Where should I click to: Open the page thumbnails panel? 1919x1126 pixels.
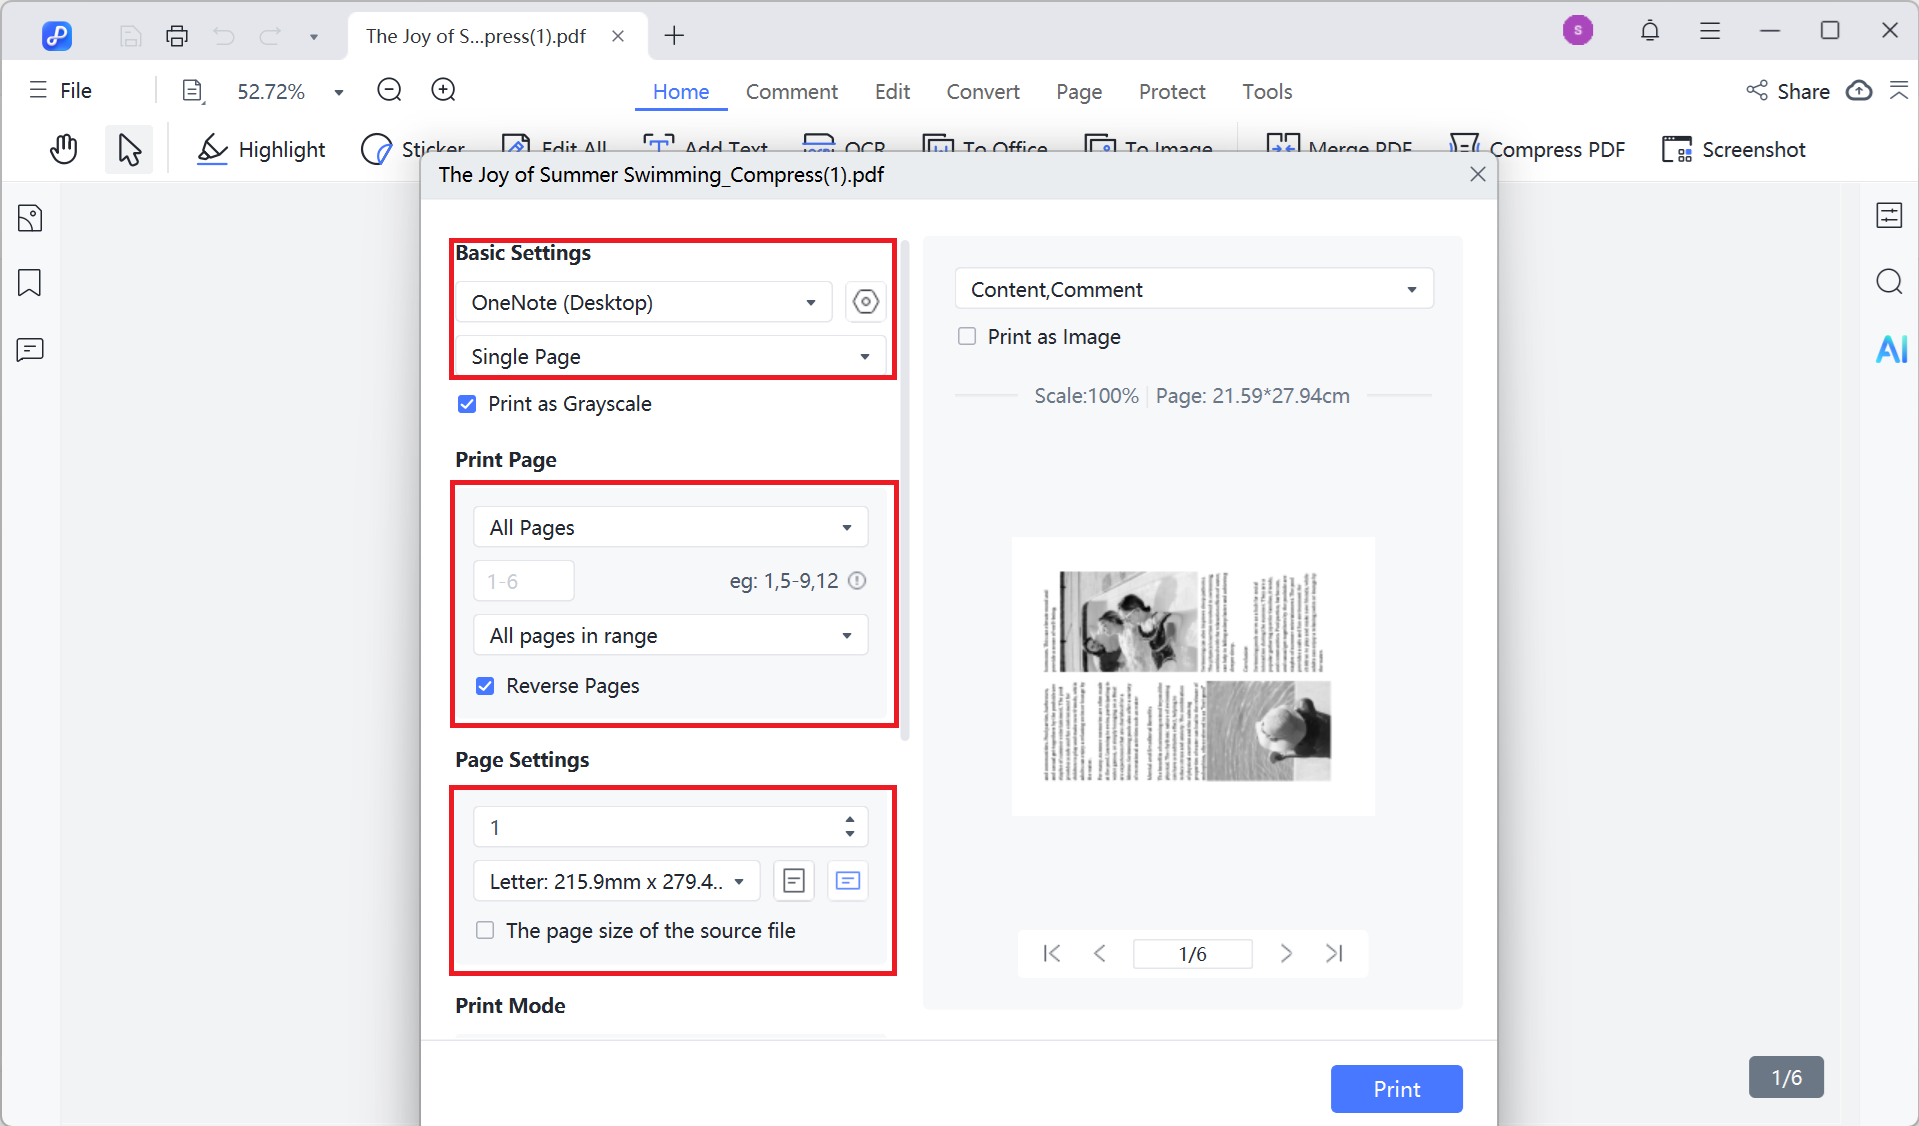[x=30, y=217]
